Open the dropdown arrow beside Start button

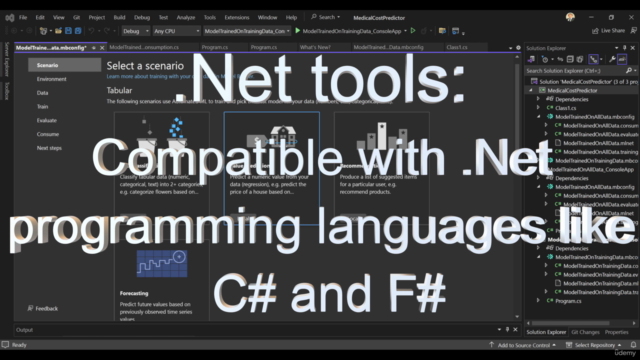tap(405, 31)
